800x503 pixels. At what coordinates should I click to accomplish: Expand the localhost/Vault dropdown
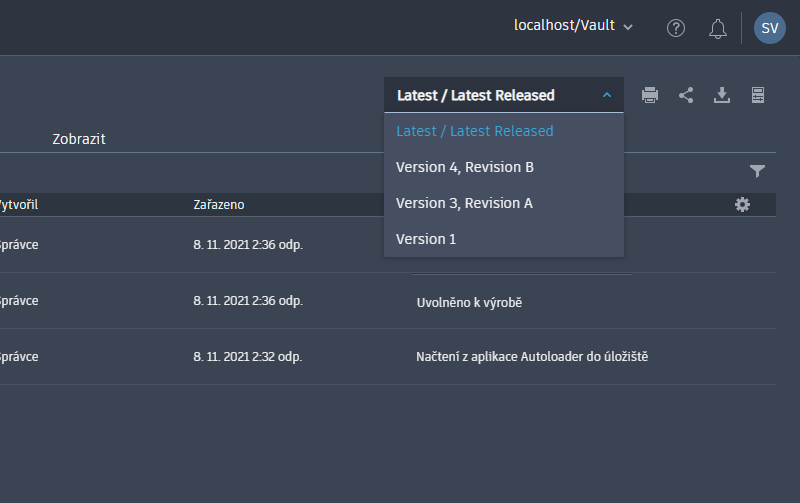pos(574,27)
